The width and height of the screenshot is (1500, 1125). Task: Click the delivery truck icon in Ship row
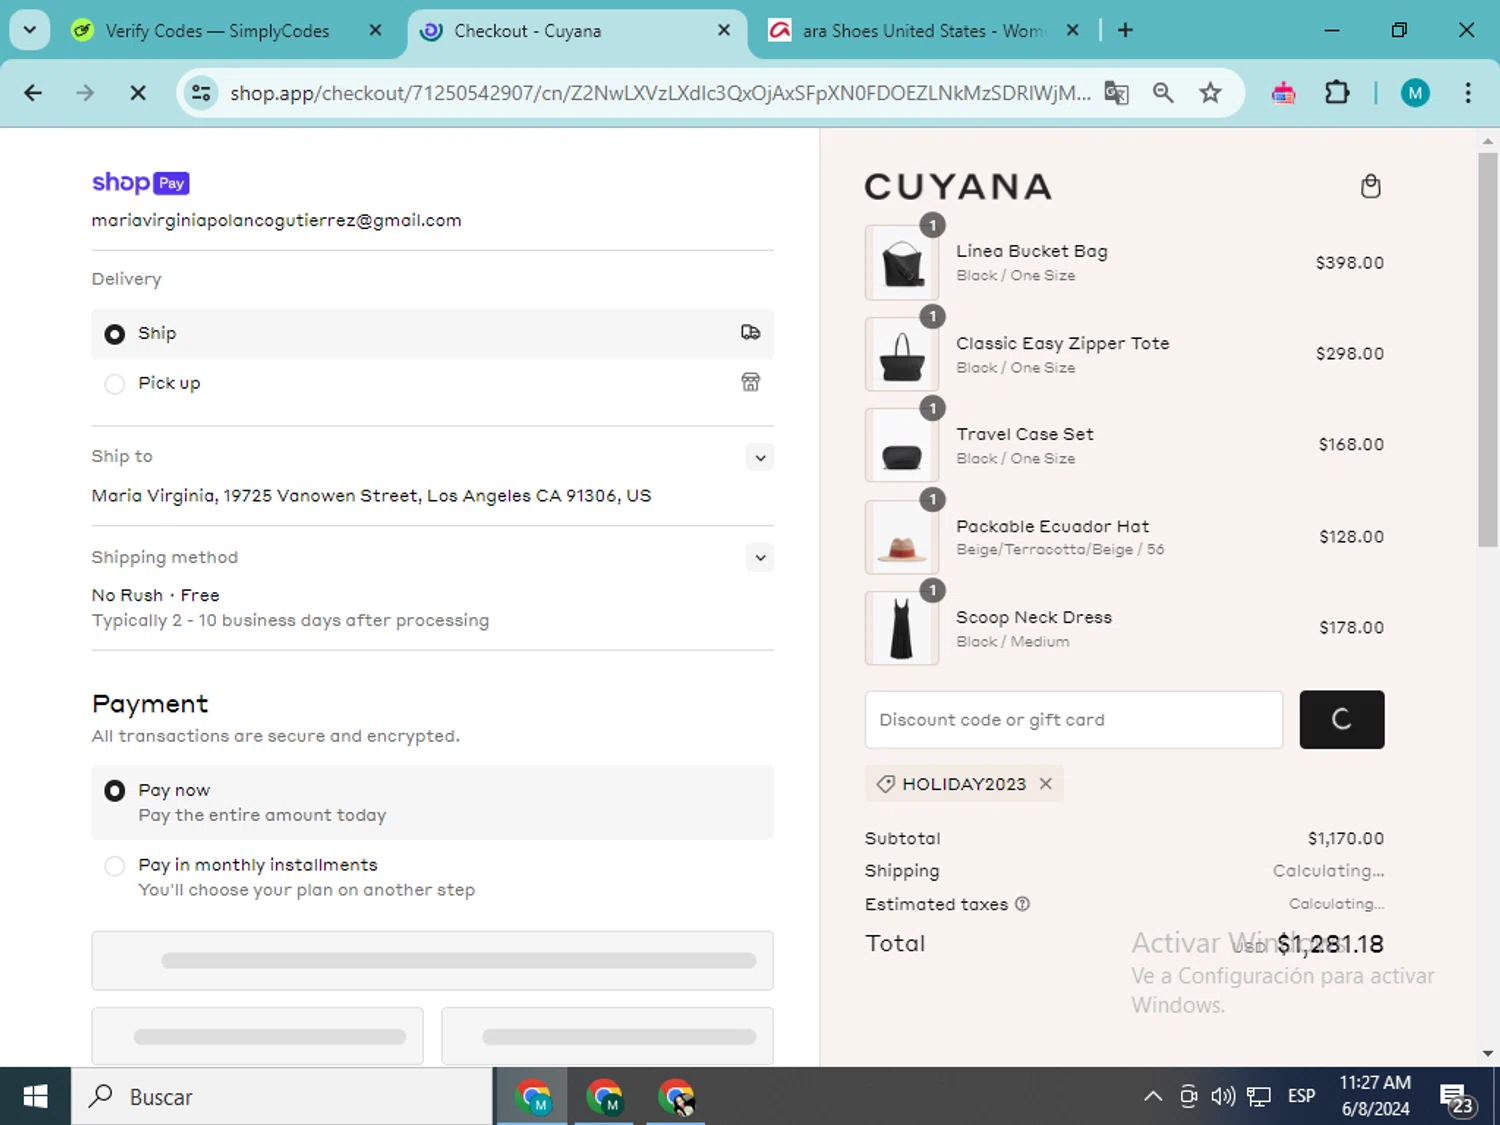click(x=750, y=333)
